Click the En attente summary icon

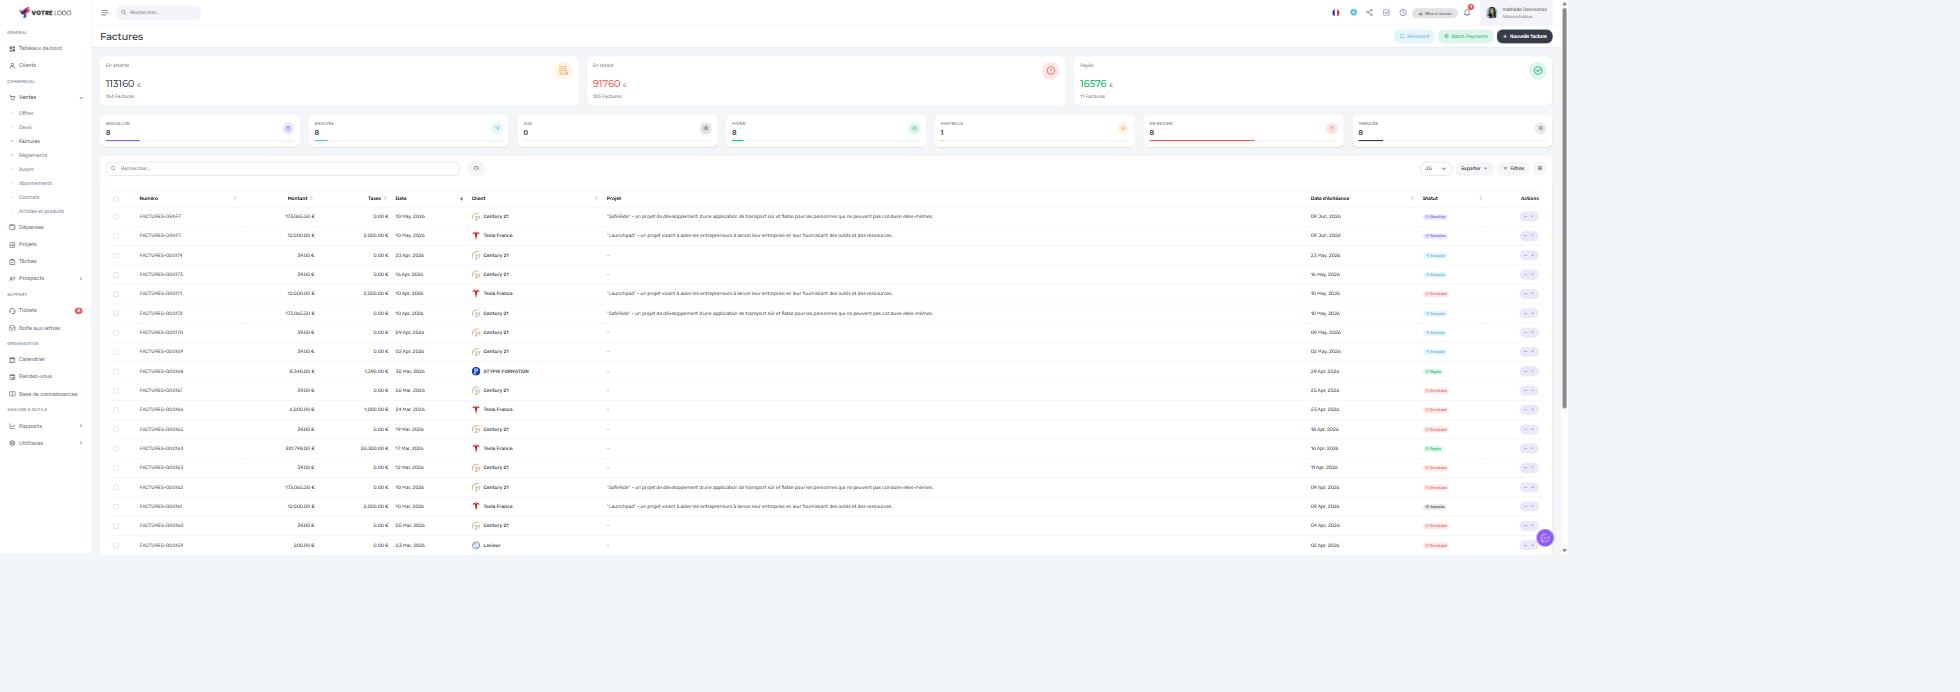[563, 71]
